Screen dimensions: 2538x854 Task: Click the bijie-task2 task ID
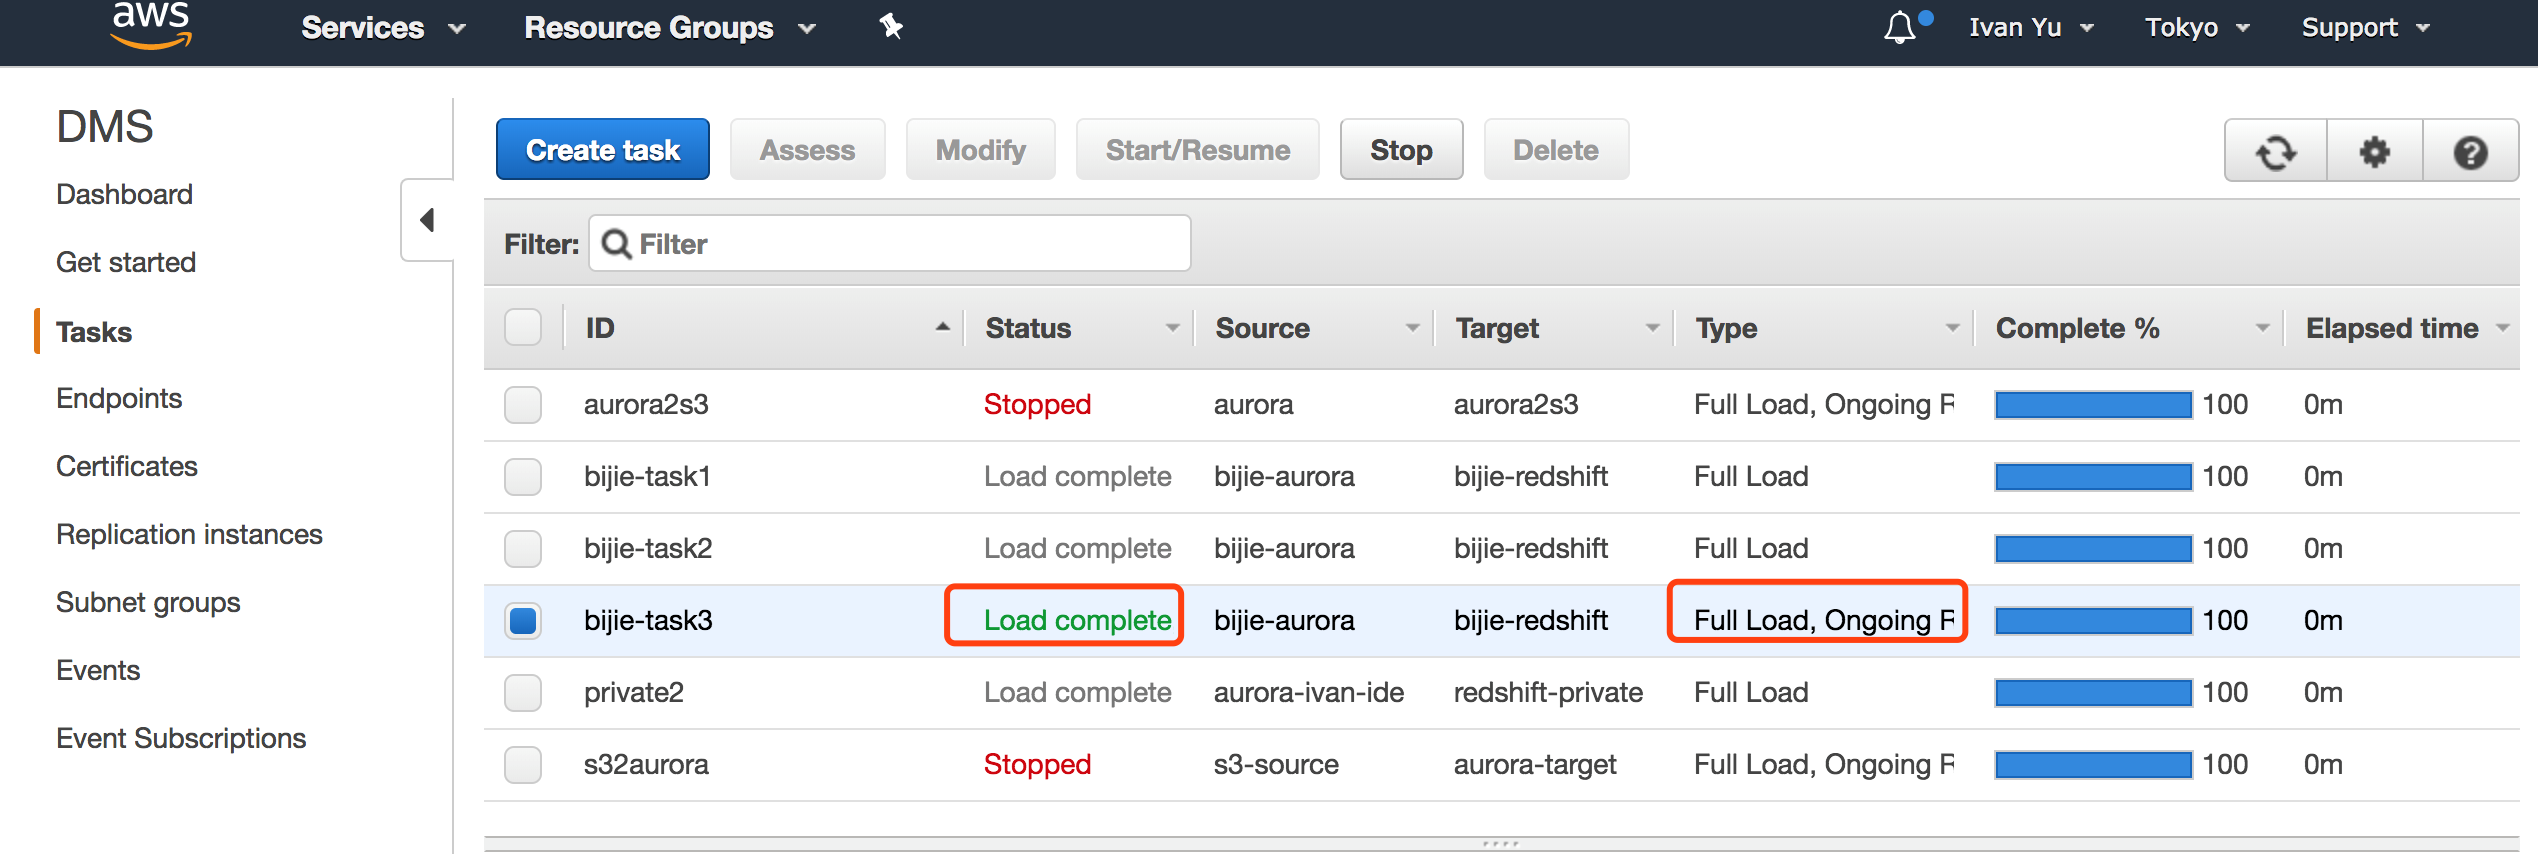click(x=648, y=548)
